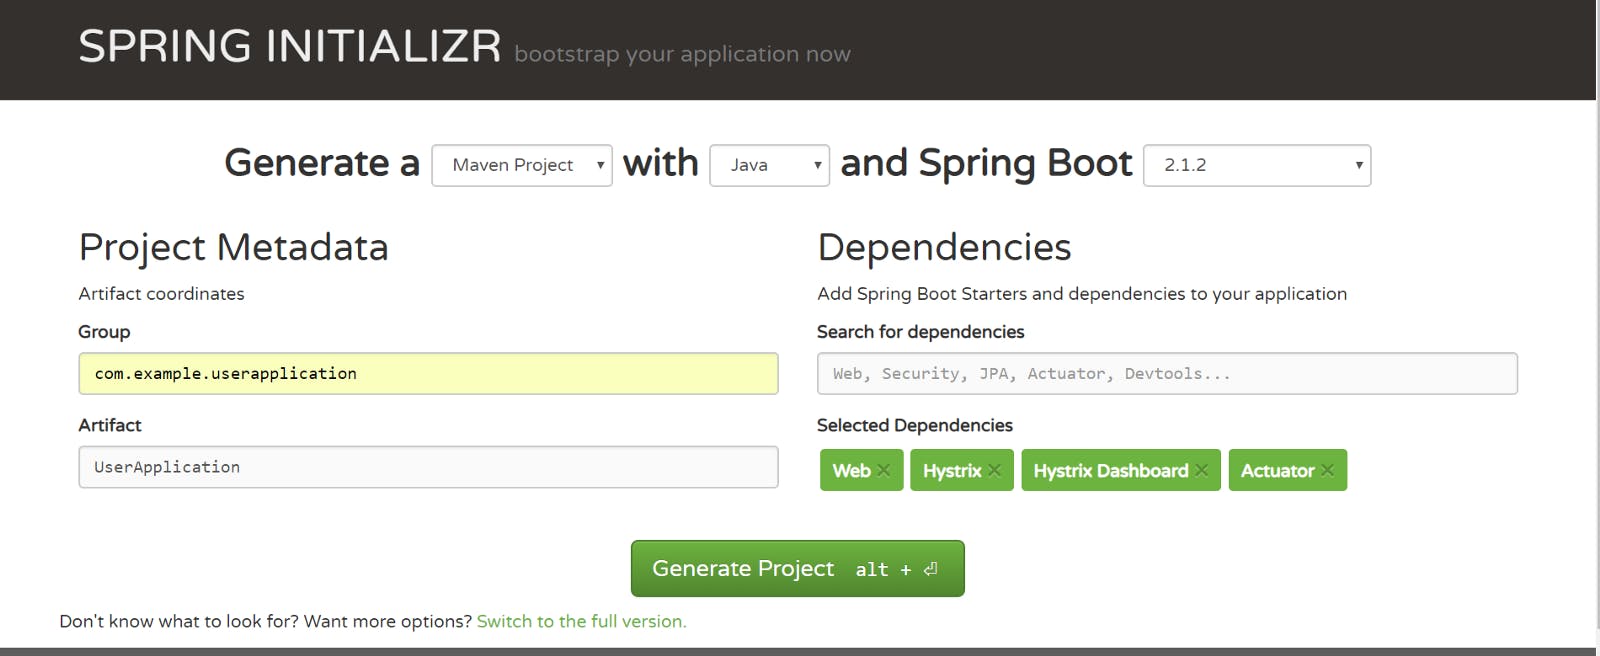Select the Actuator tag label

pyautogui.click(x=1277, y=471)
